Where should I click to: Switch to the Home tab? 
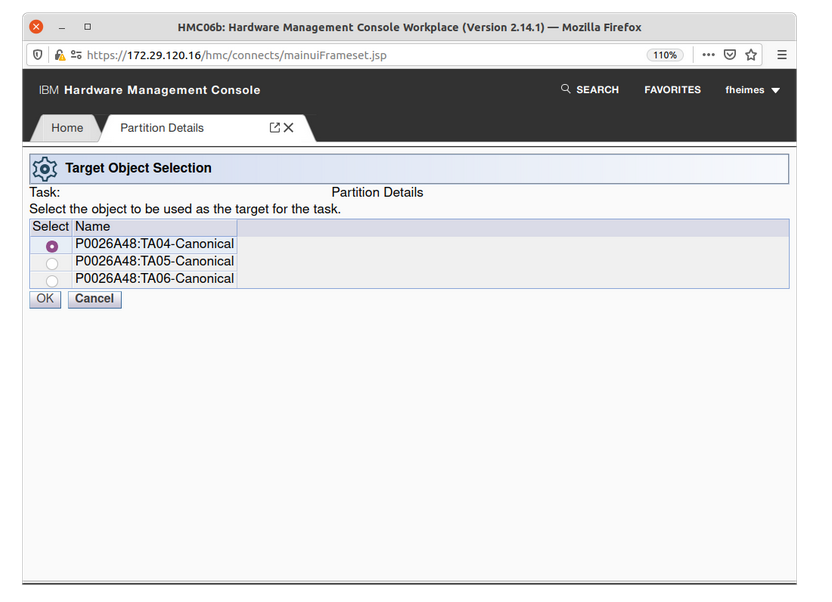point(67,128)
